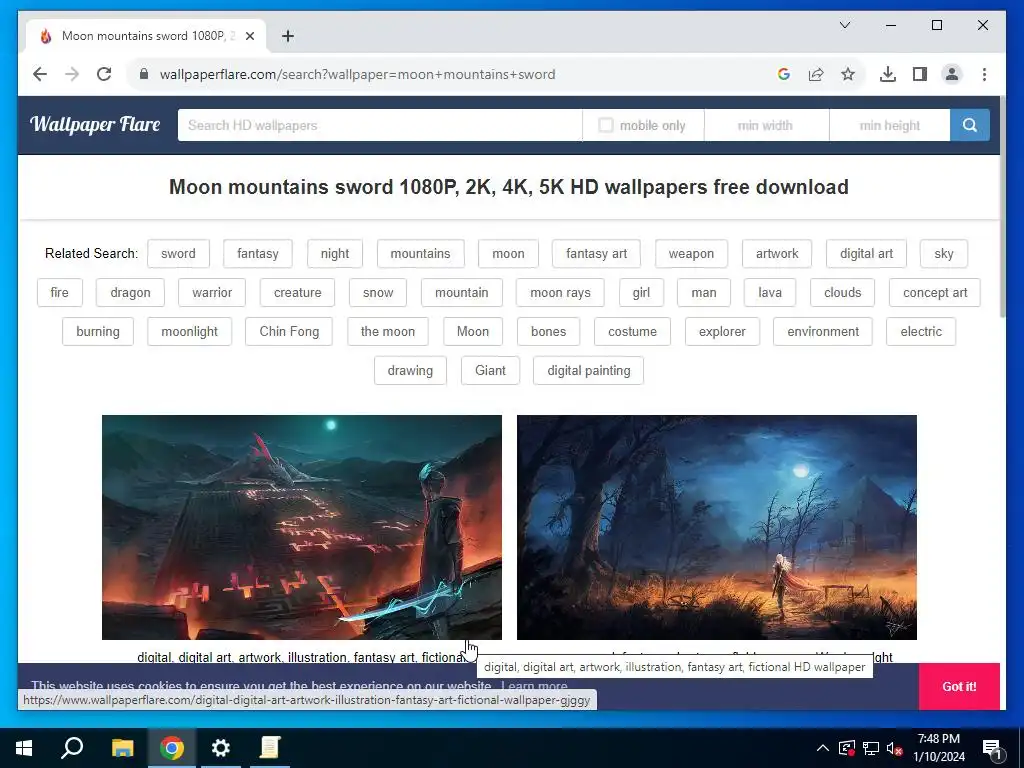Click the Wallpaper Flare logo
This screenshot has width=1024, height=768.
coord(95,124)
